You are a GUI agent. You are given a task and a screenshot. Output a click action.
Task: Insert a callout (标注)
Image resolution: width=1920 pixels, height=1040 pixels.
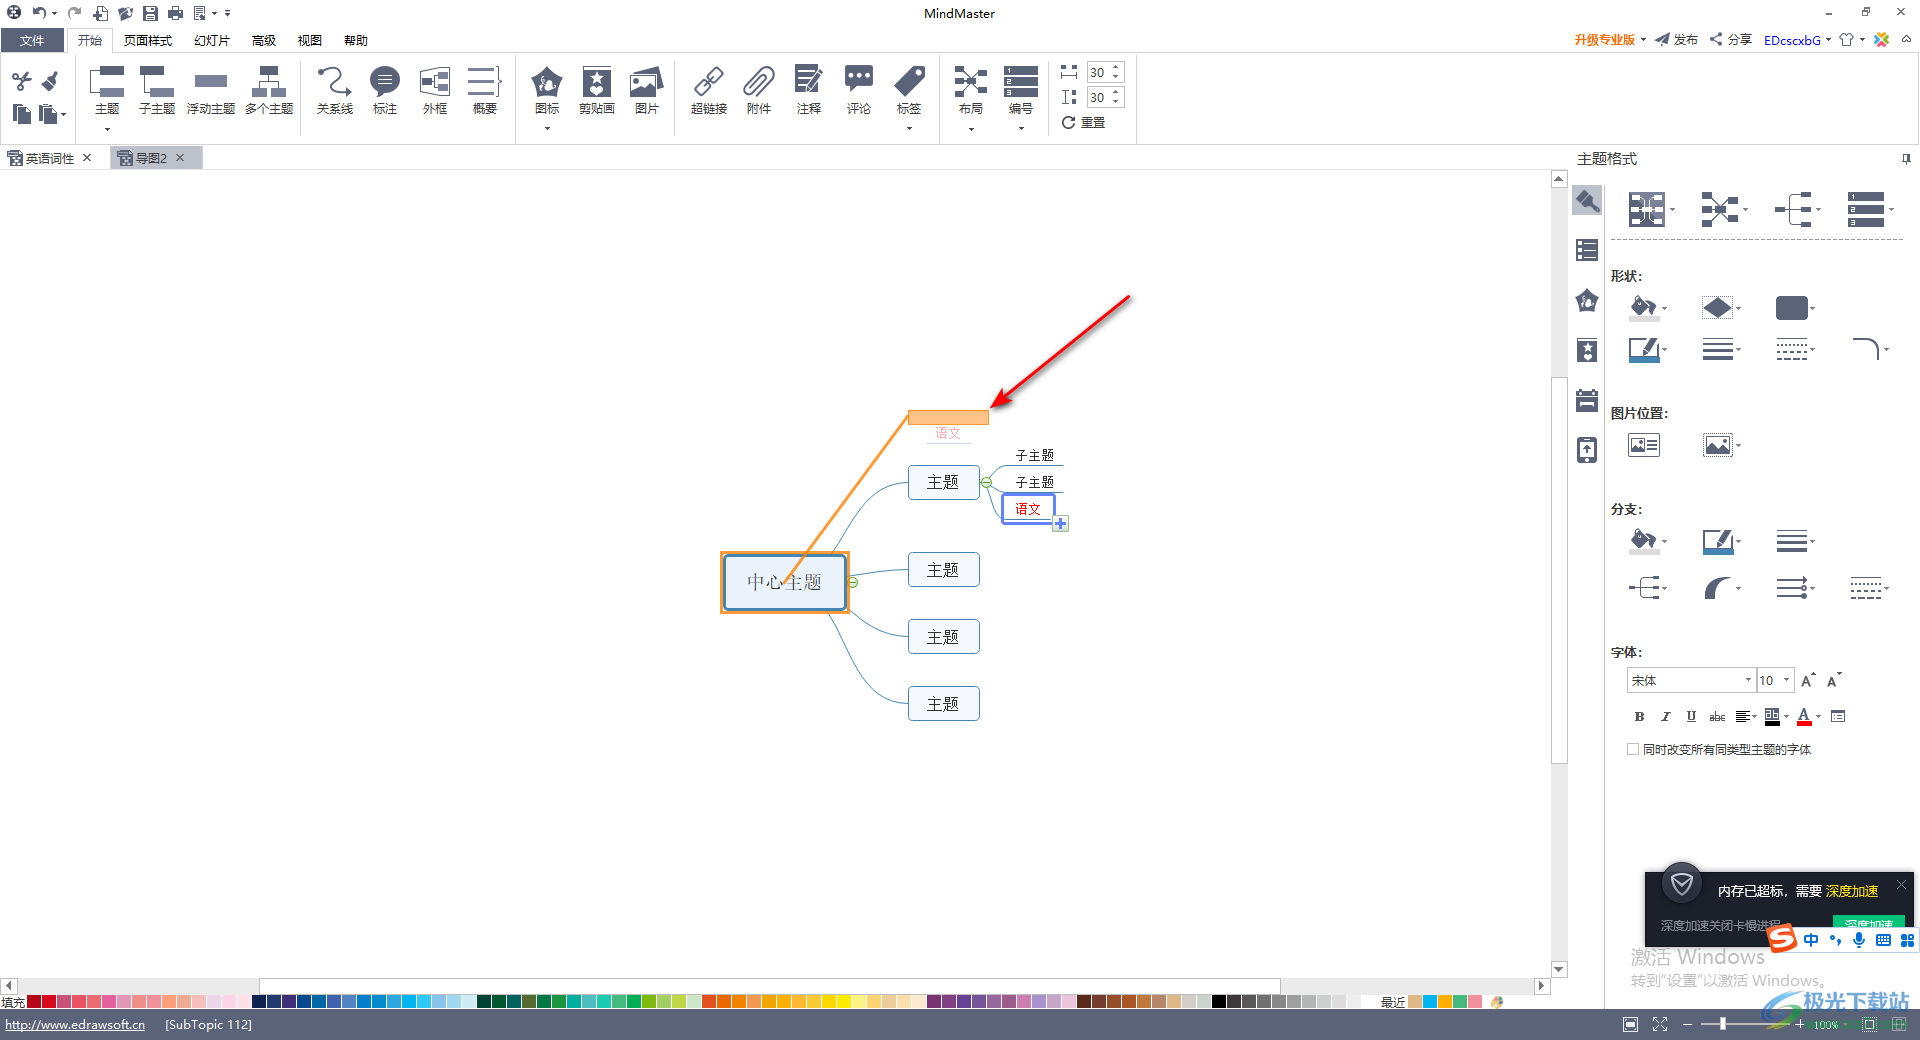click(385, 90)
